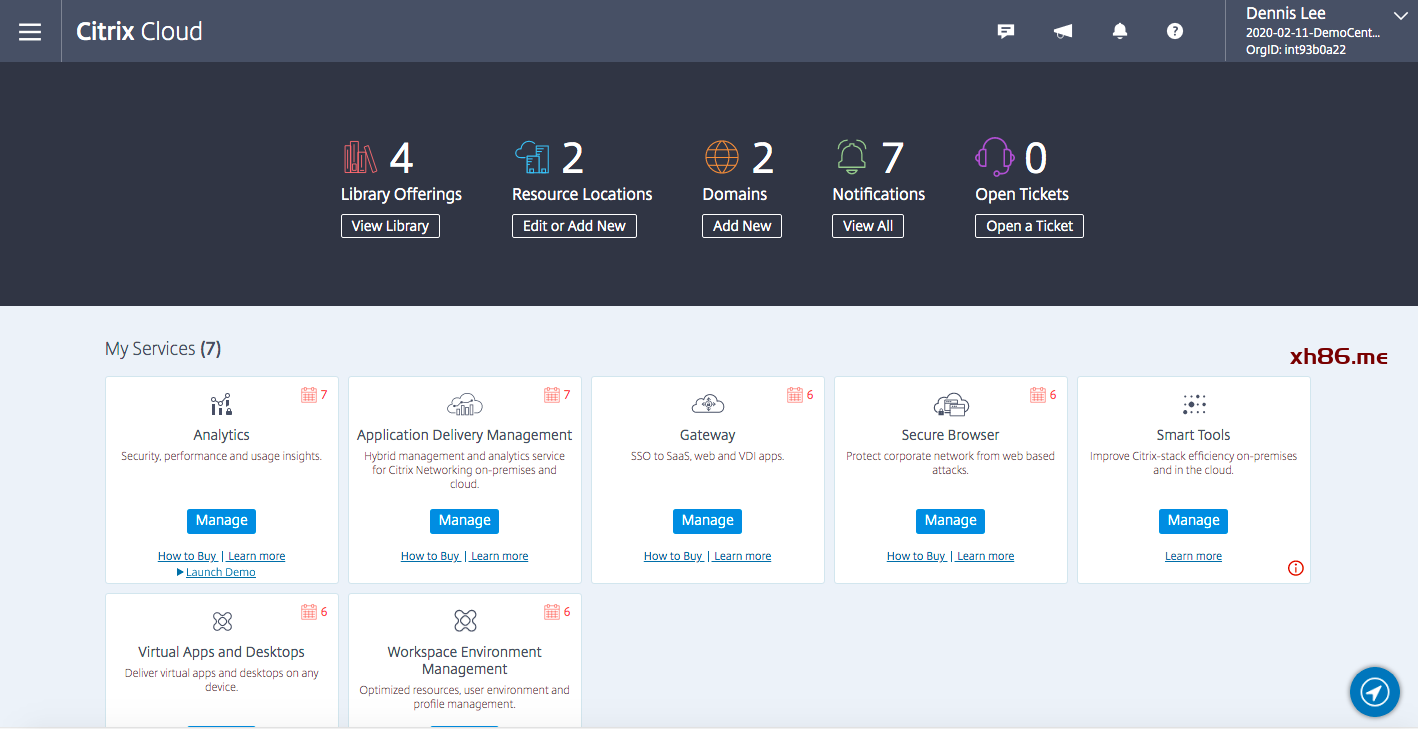Screen dimensions: 1418x729
Task: Open the hamburger navigation menu
Action: pyautogui.click(x=30, y=31)
